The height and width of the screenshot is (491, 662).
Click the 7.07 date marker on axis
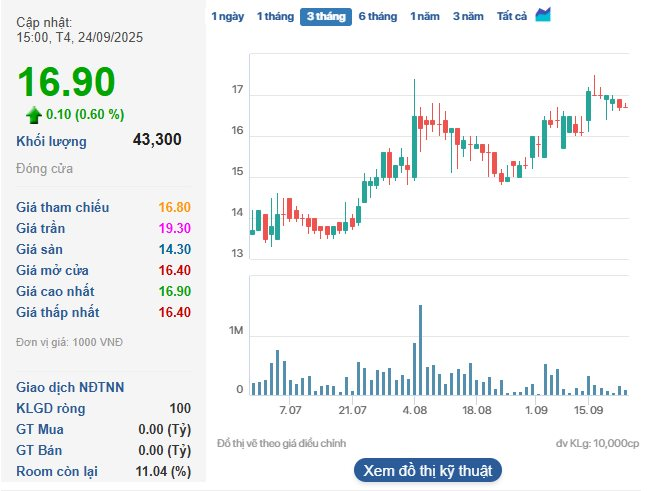pyautogui.click(x=290, y=410)
